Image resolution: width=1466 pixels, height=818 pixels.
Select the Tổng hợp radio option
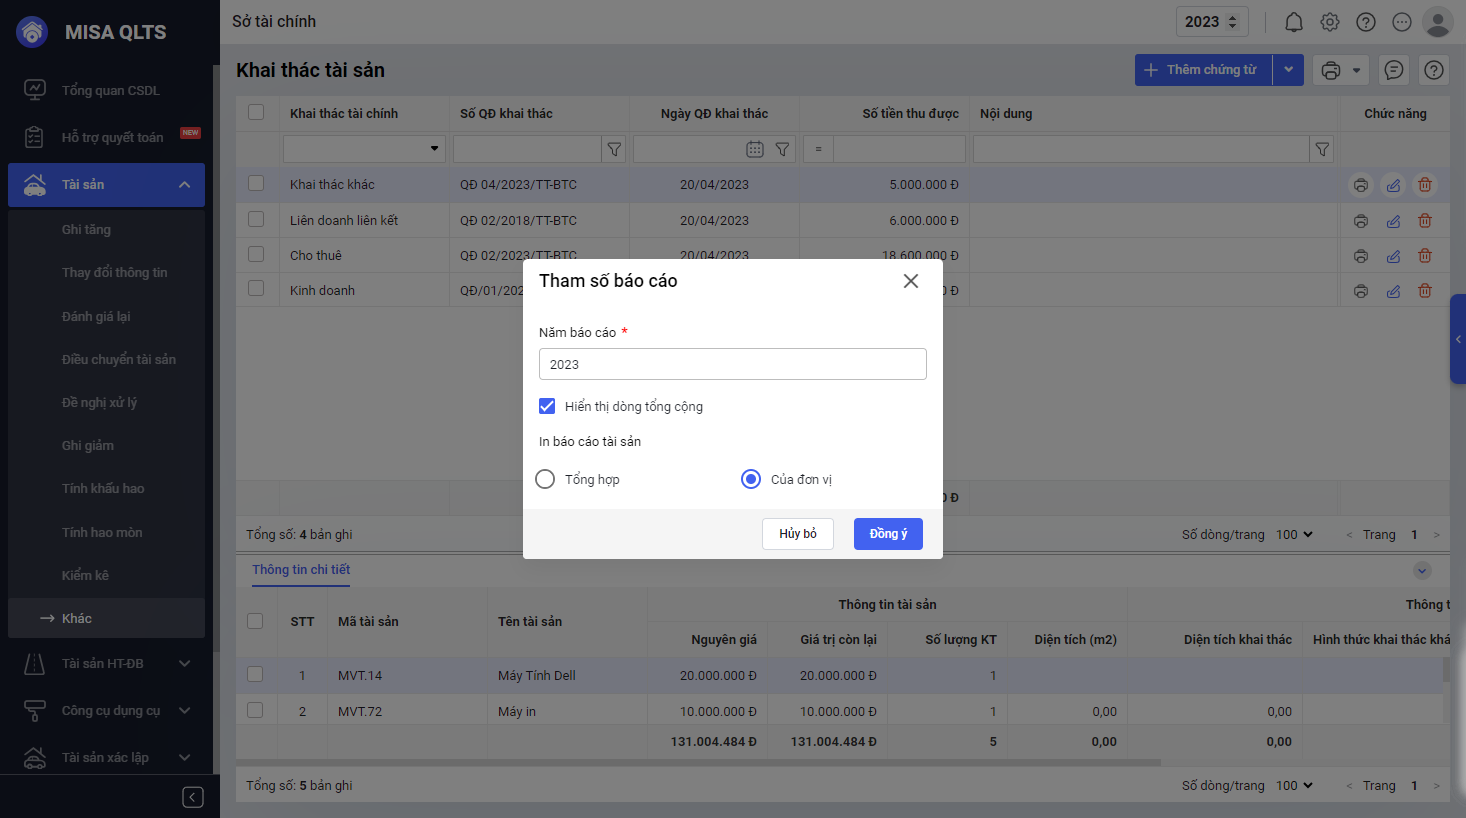tap(545, 479)
